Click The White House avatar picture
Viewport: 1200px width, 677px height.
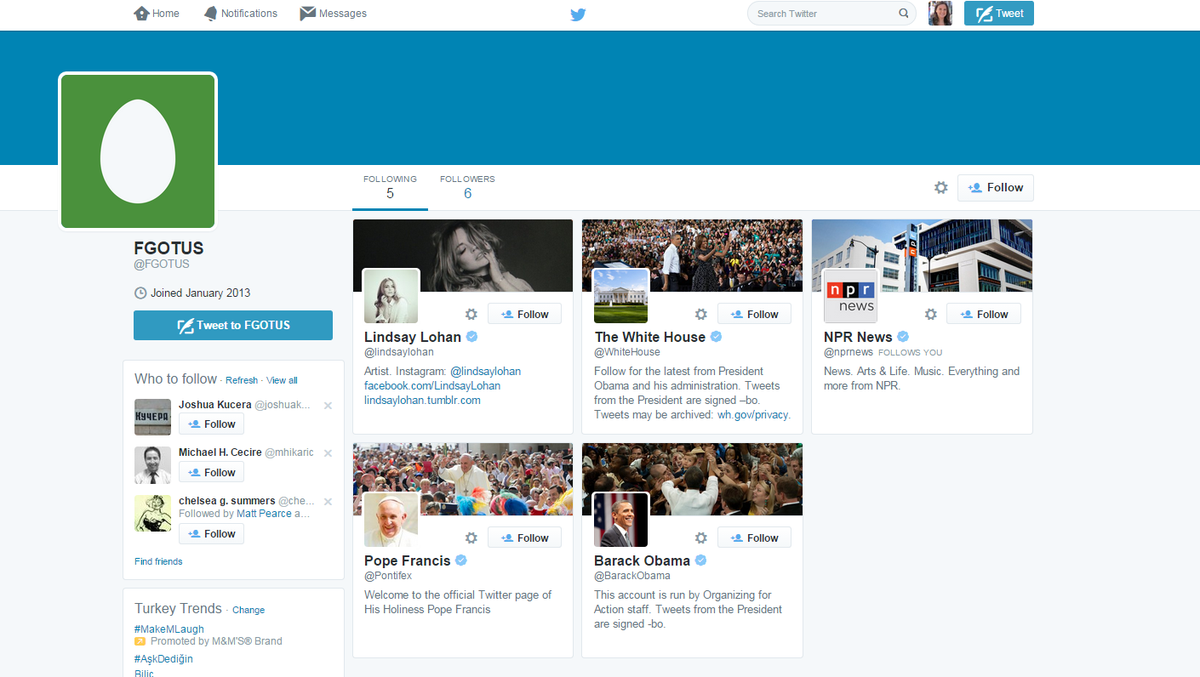click(x=621, y=296)
